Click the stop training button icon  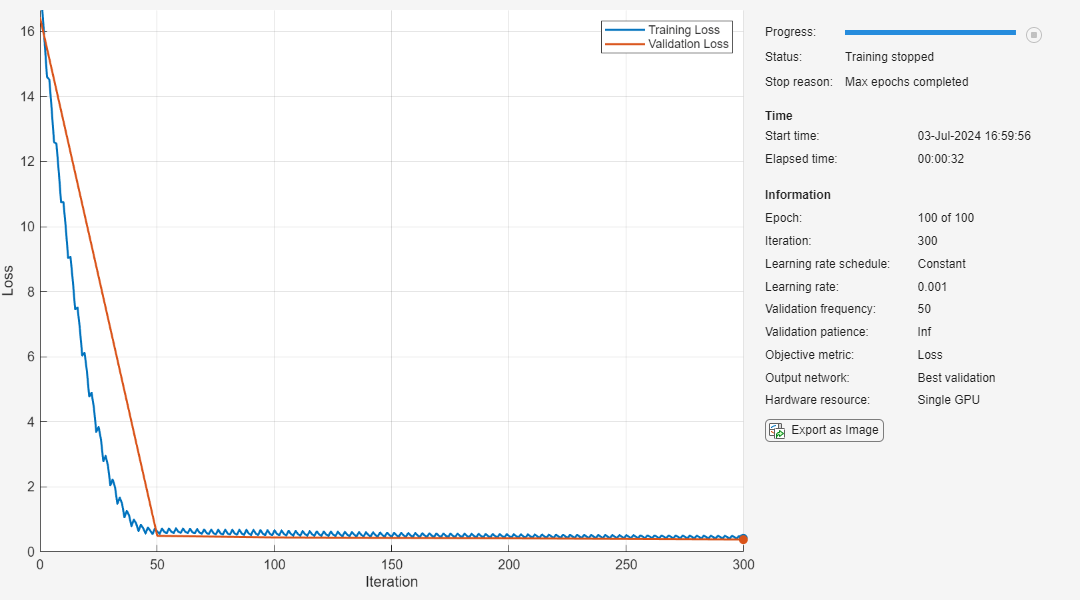(x=1034, y=35)
